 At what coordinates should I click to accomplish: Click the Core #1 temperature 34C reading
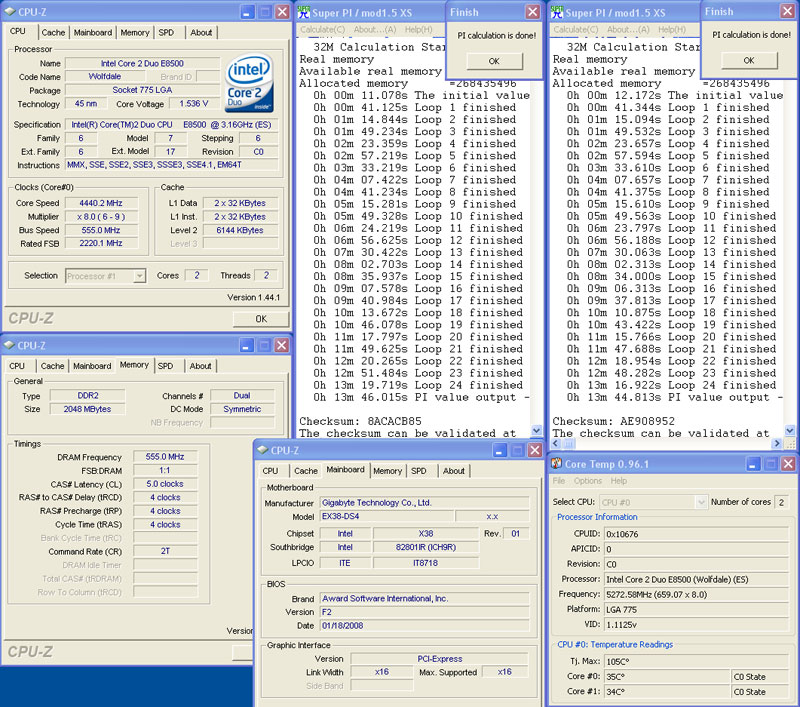click(x=667, y=692)
